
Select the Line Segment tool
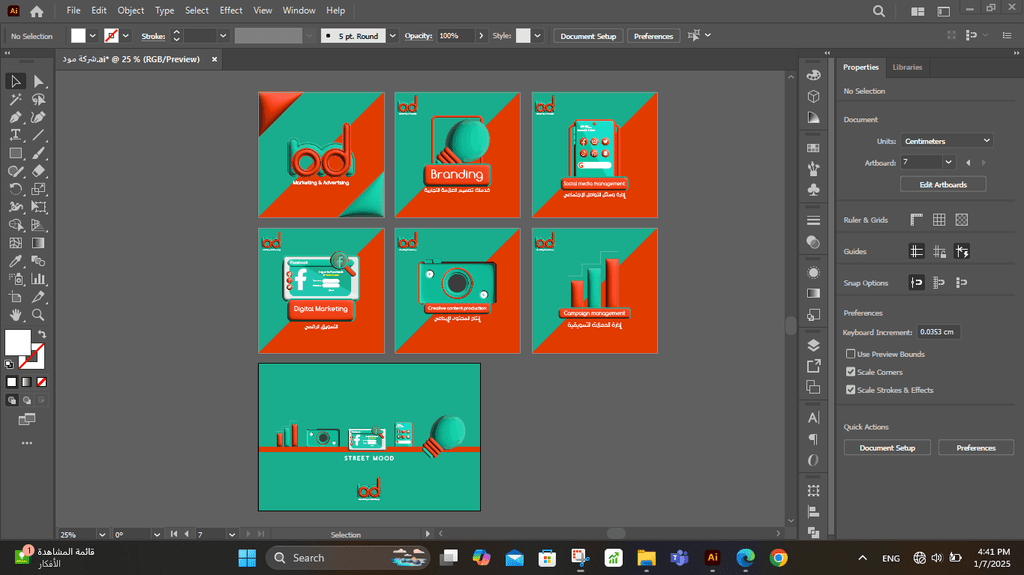[39, 135]
